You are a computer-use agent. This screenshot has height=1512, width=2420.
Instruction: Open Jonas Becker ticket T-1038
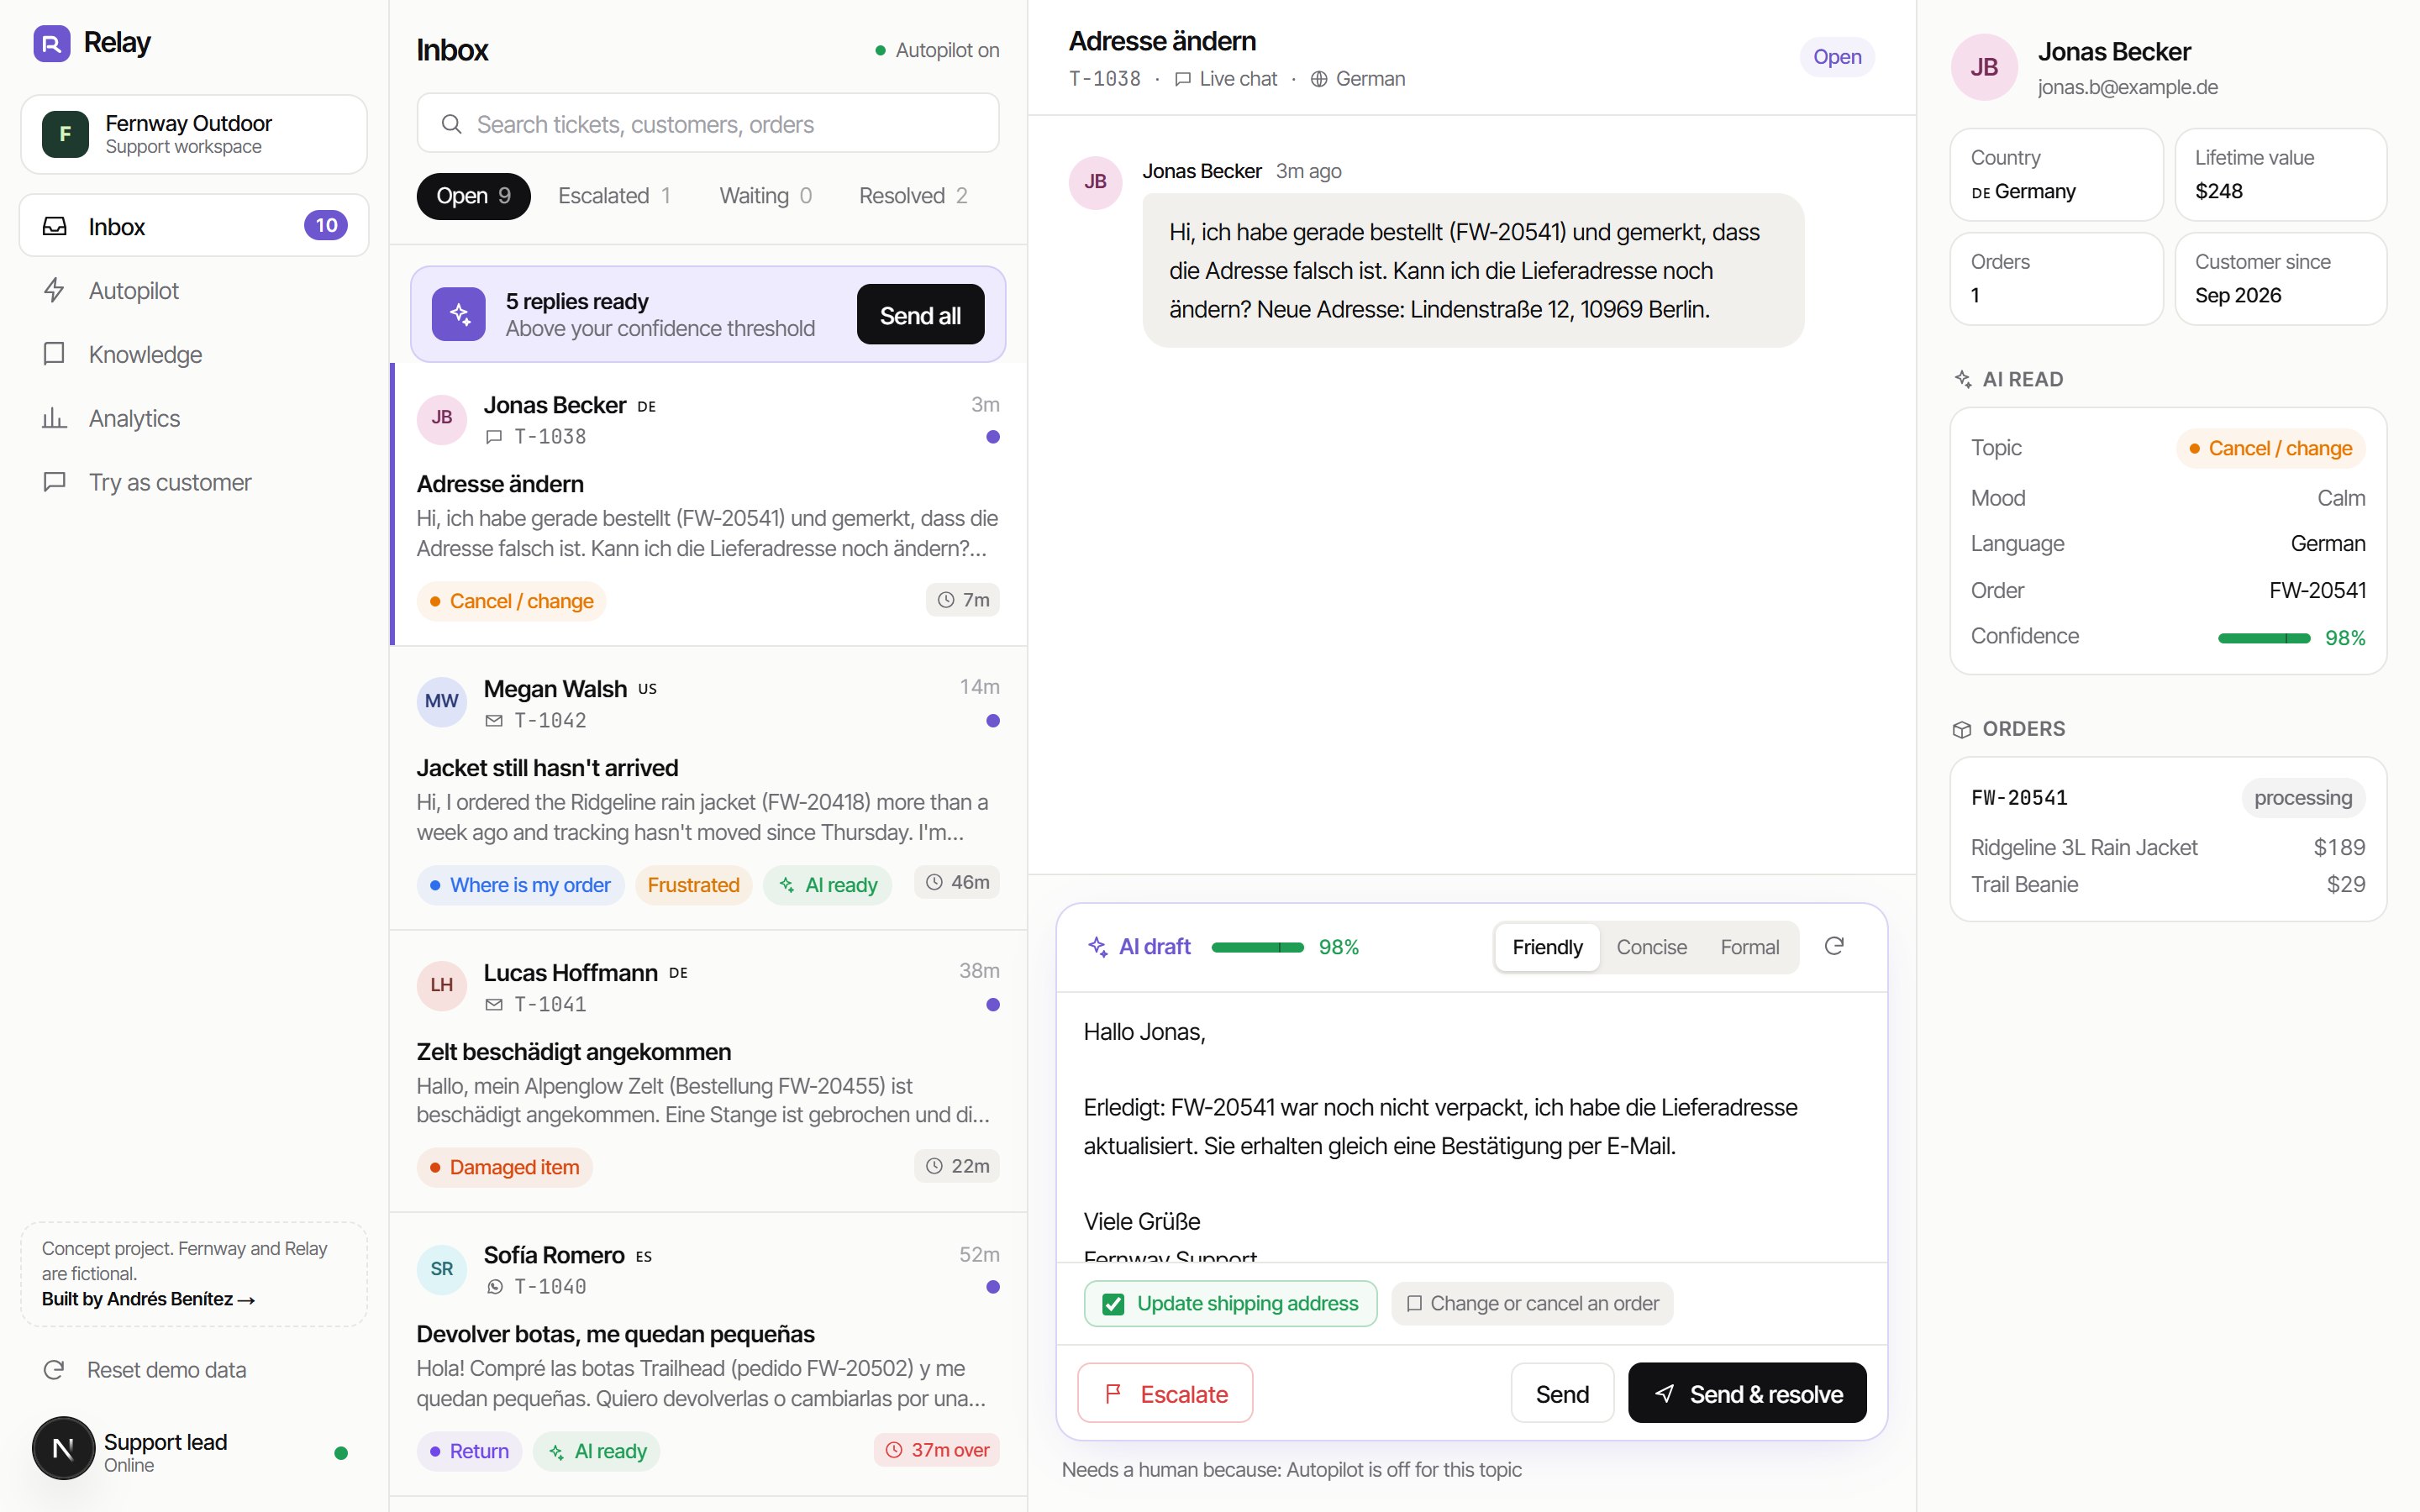click(708, 504)
